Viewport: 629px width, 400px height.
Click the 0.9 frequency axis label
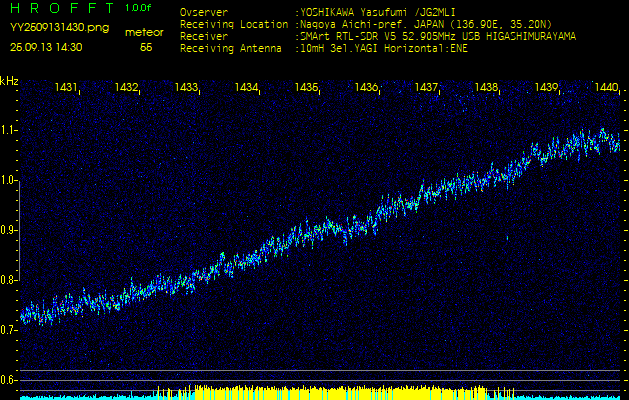pos(9,230)
